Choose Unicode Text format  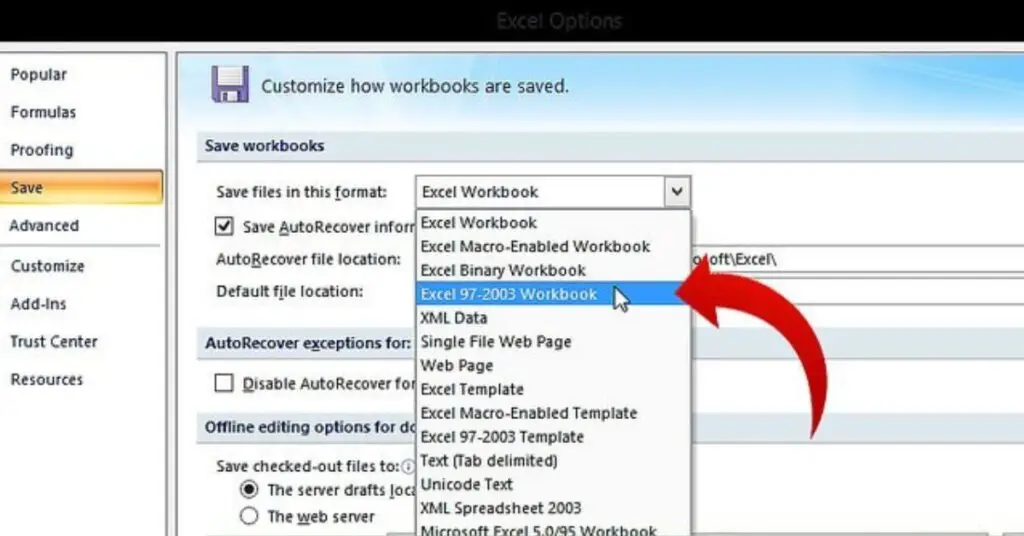[x=553, y=484]
